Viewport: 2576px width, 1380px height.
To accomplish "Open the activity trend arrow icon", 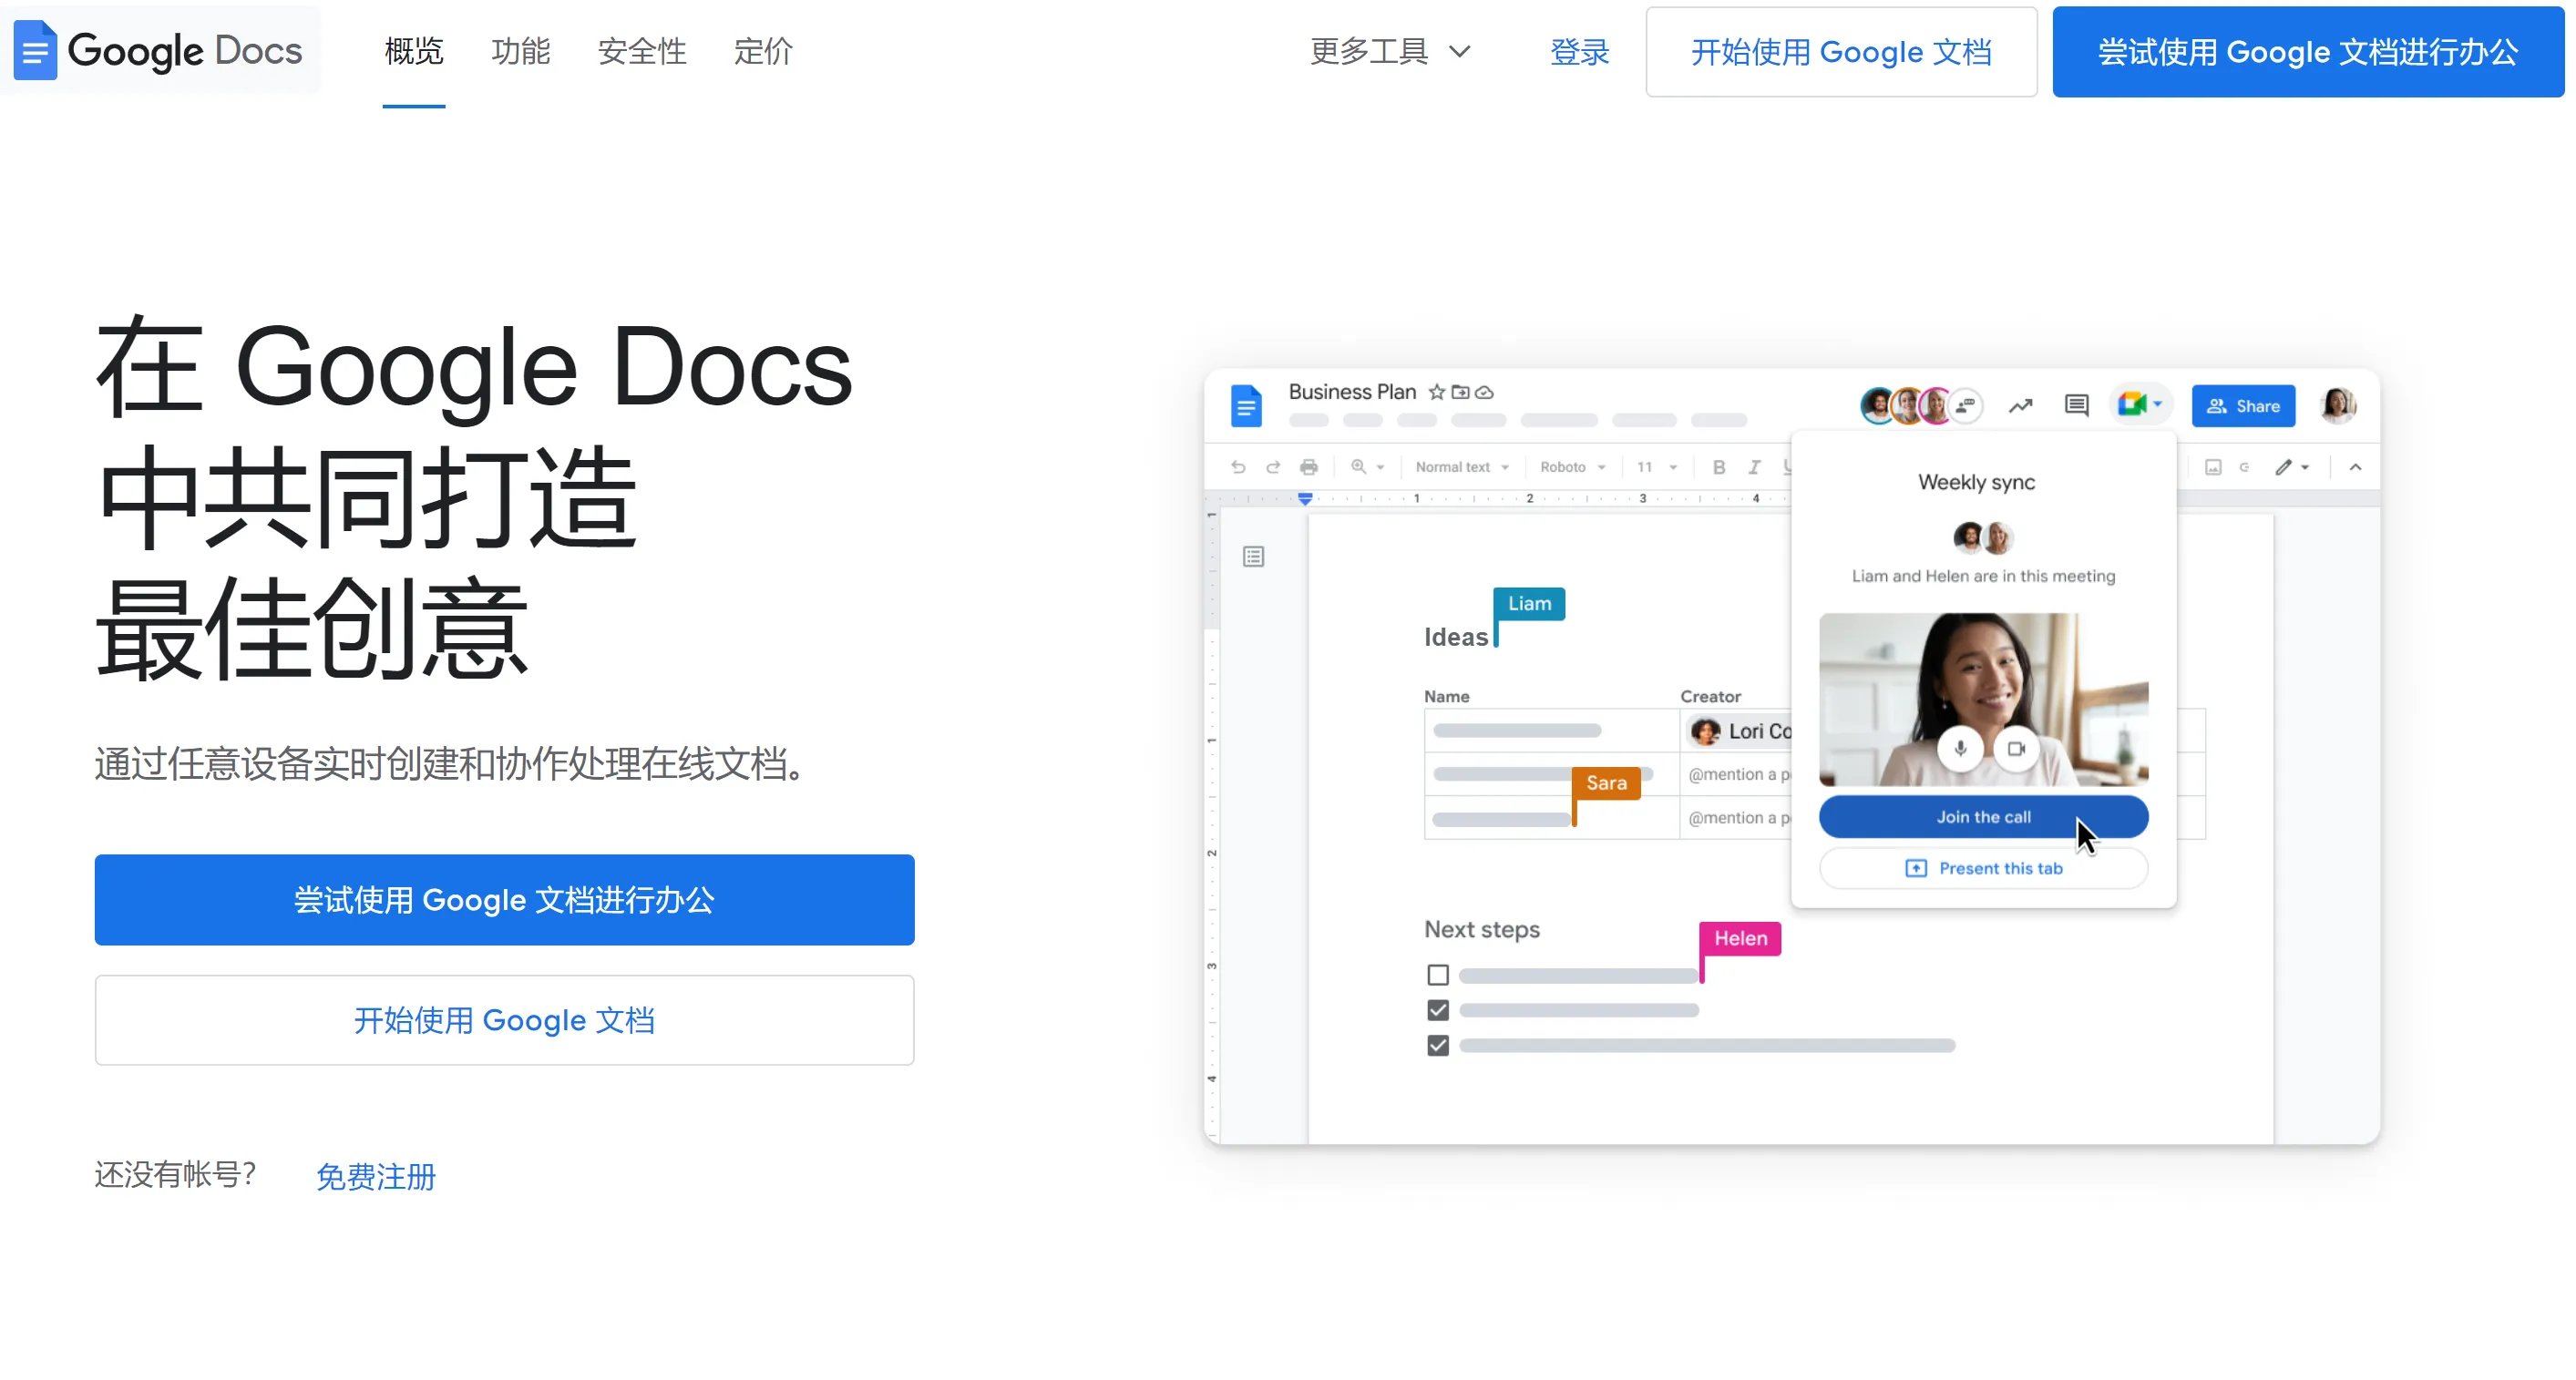I will (x=2020, y=406).
